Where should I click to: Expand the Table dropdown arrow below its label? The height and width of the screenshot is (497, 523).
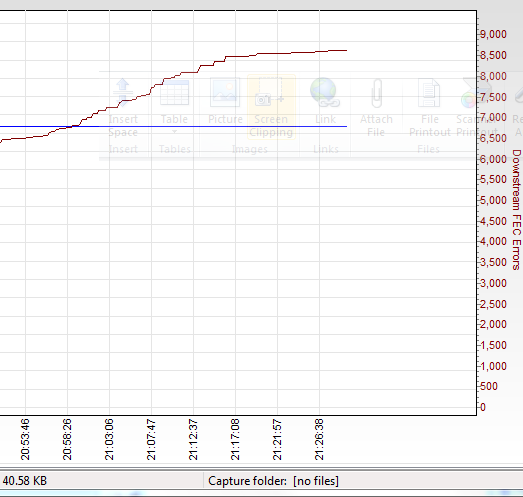click(174, 132)
